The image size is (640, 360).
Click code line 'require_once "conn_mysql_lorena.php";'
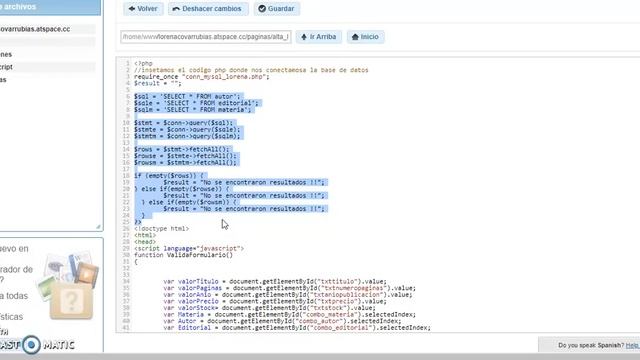point(202,77)
